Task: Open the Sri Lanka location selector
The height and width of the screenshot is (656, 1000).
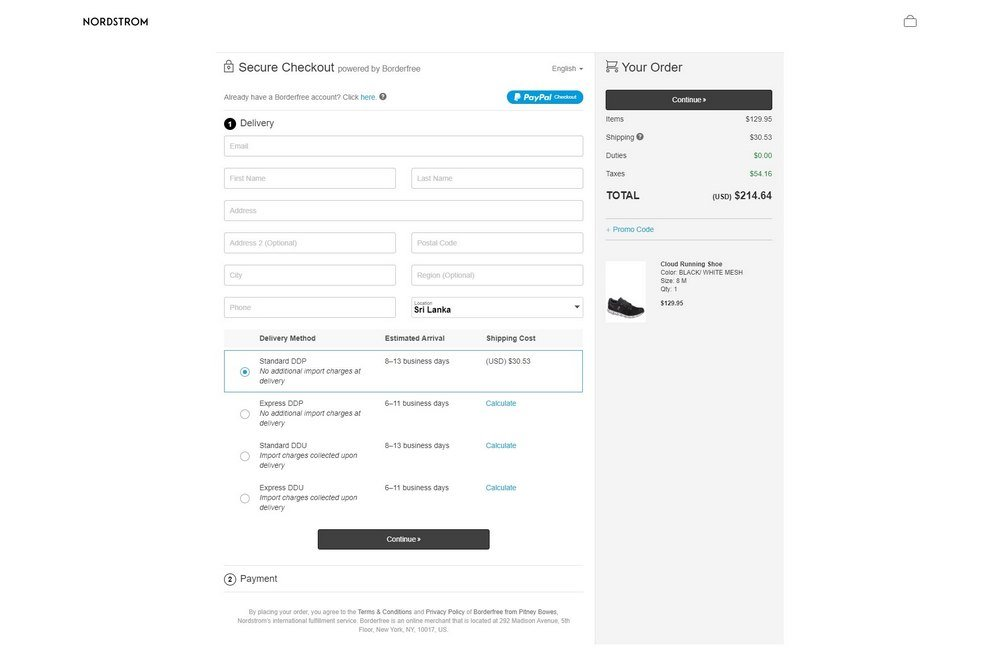Action: coord(496,306)
